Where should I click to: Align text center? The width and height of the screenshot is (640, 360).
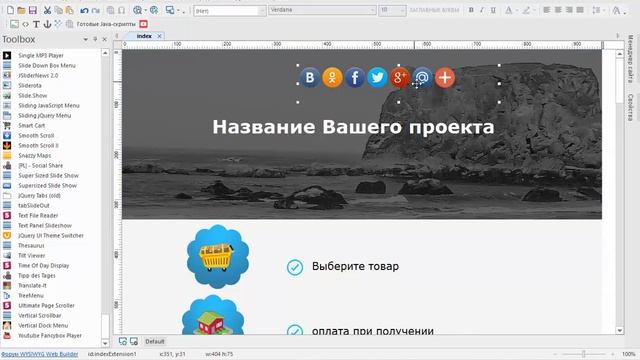click(x=558, y=10)
